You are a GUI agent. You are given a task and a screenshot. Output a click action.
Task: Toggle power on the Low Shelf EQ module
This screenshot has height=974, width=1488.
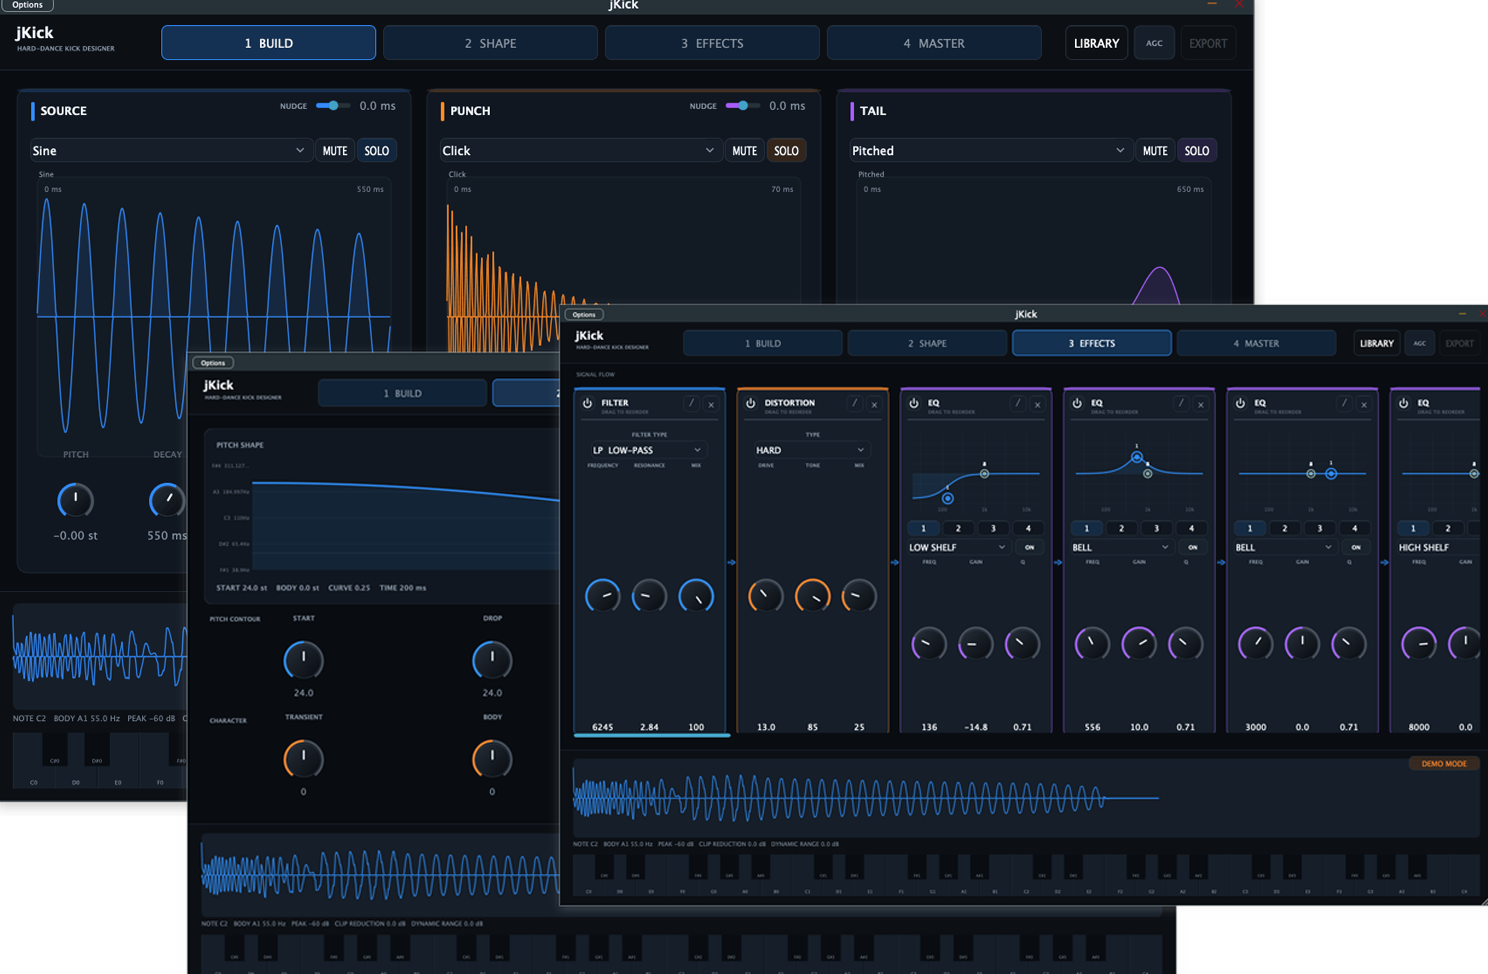tap(913, 403)
